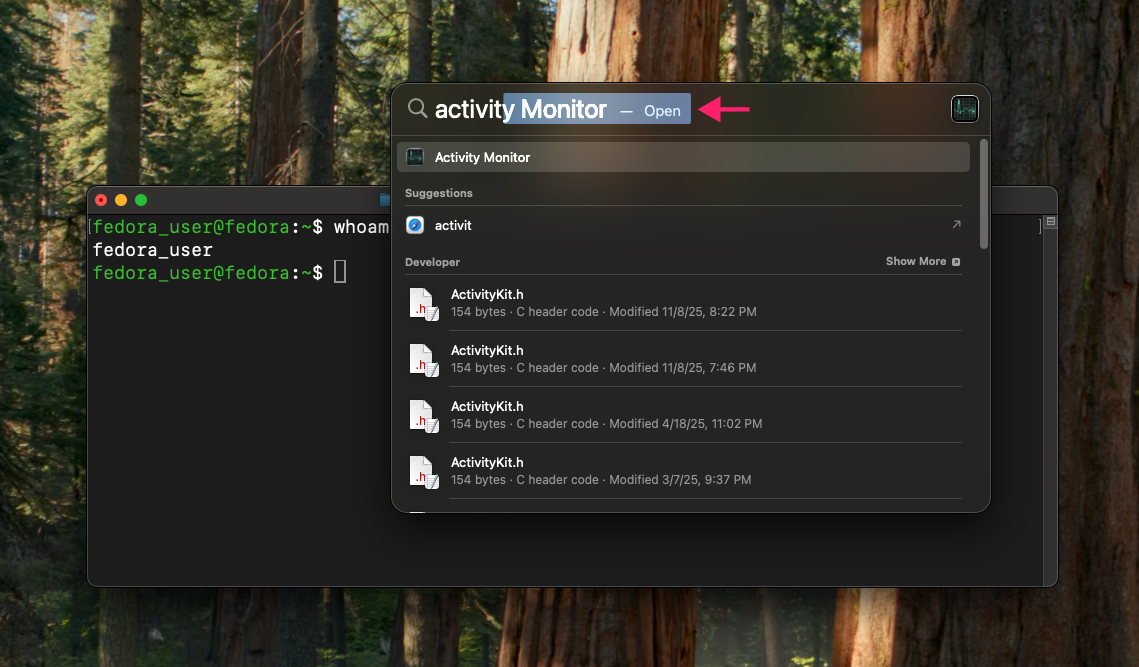
Task: Open ActivityKit.h modified 3/7/25, 9:37 PM
Action: tap(683, 471)
